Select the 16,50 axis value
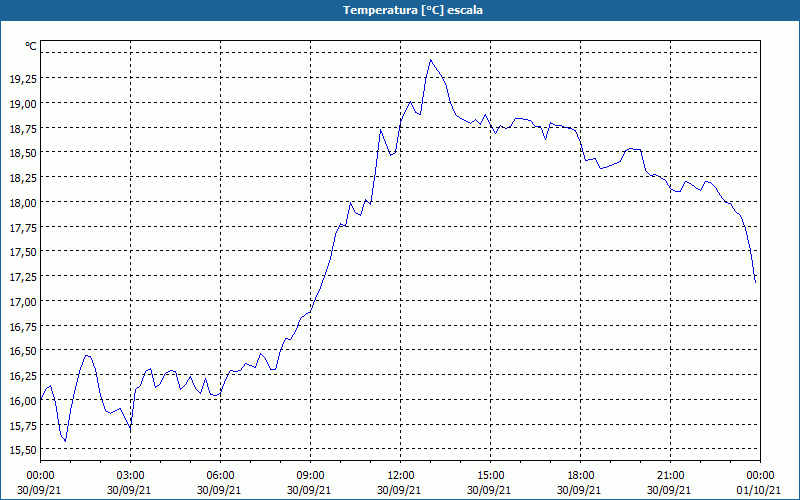 (x=23, y=351)
